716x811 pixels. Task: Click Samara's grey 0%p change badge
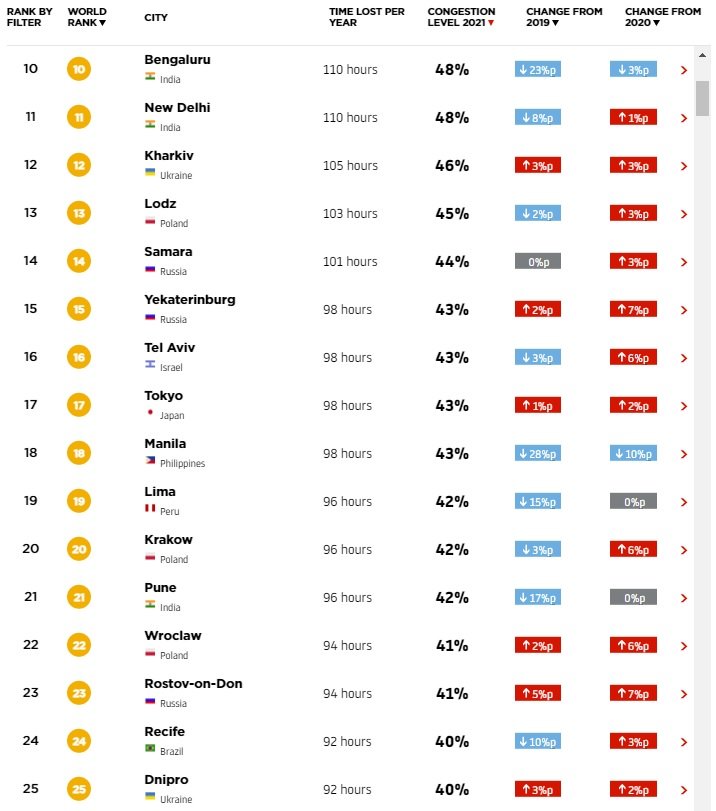[538, 261]
